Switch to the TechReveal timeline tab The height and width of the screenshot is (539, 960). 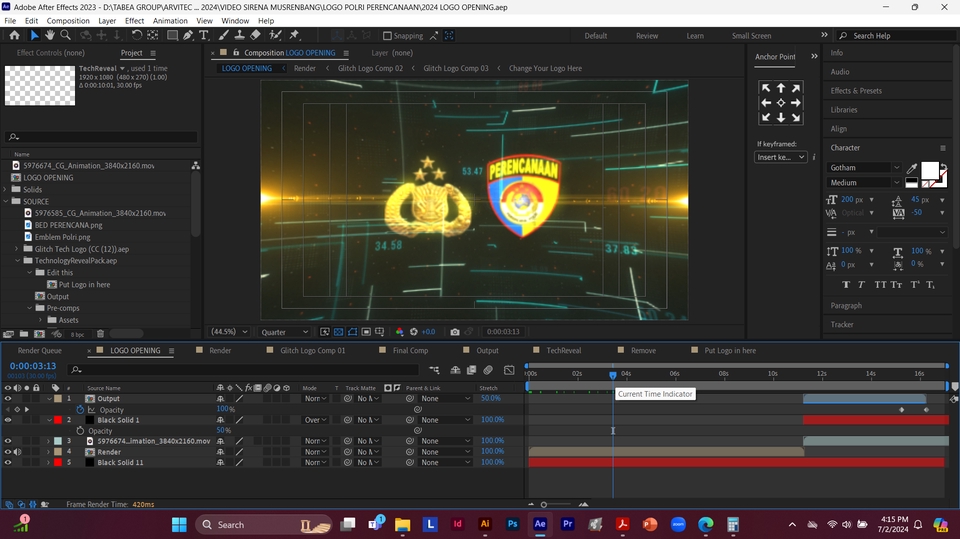pos(564,351)
